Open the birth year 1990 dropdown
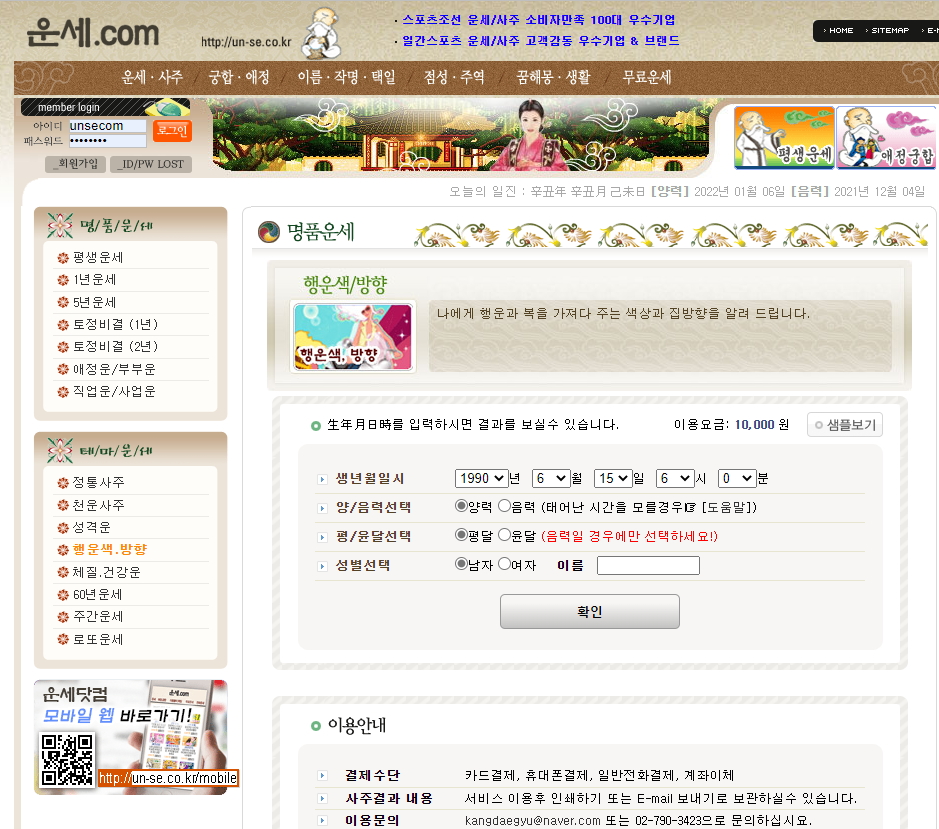939x829 pixels. [x=481, y=479]
